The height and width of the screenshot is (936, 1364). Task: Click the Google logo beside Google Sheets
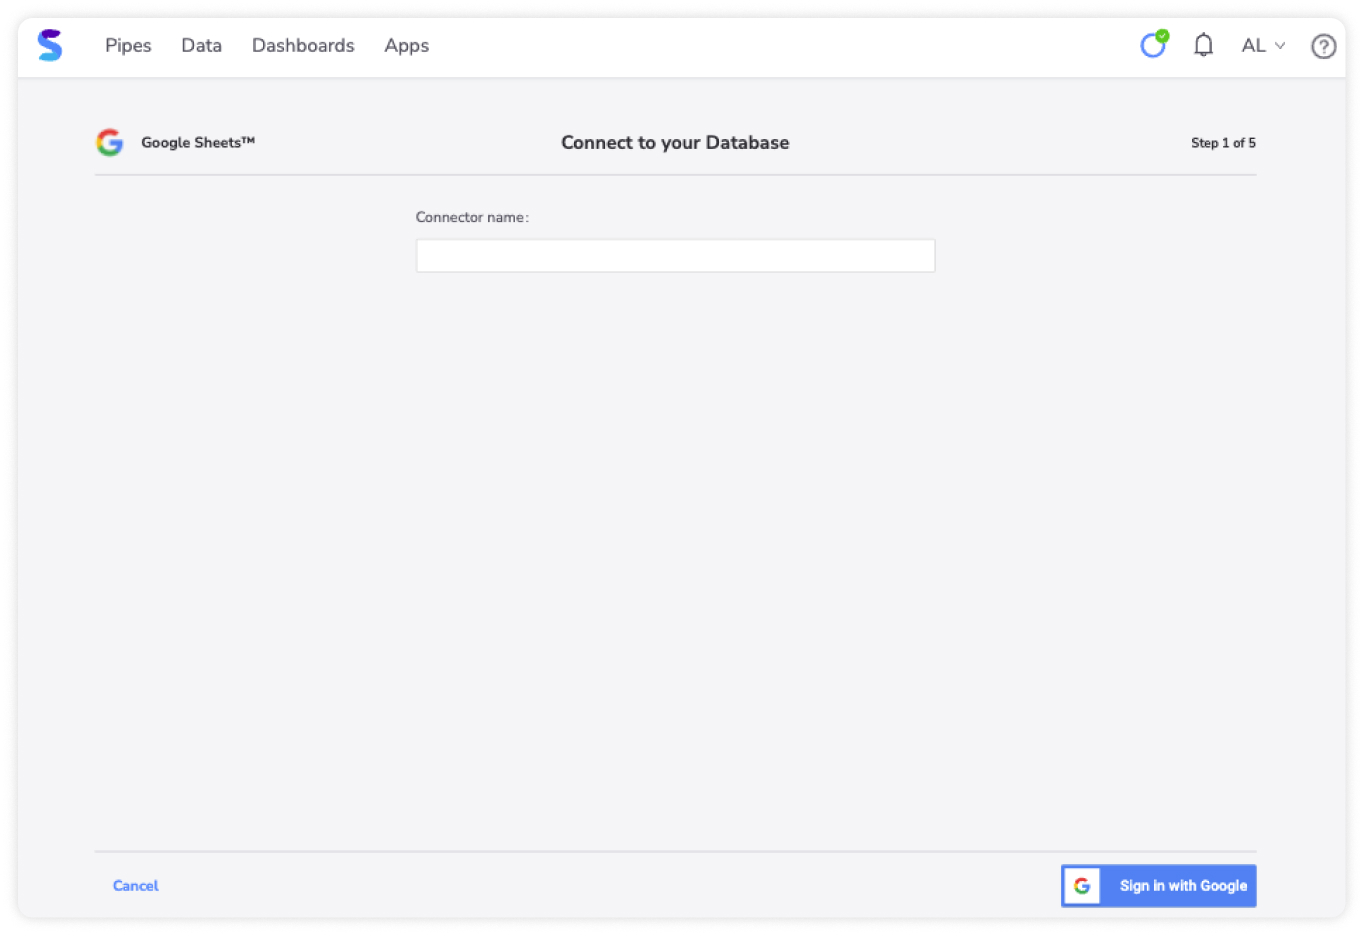(x=110, y=142)
